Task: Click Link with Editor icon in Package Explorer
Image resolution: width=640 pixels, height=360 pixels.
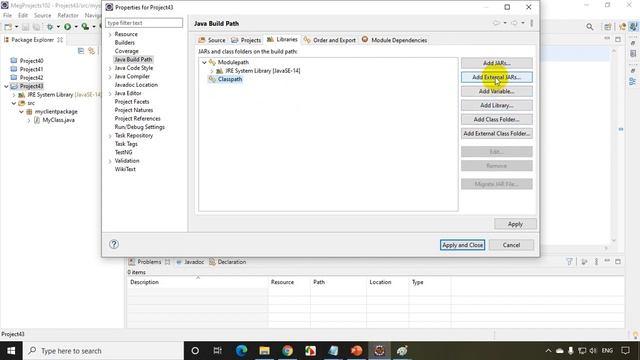Action: [x=91, y=51]
